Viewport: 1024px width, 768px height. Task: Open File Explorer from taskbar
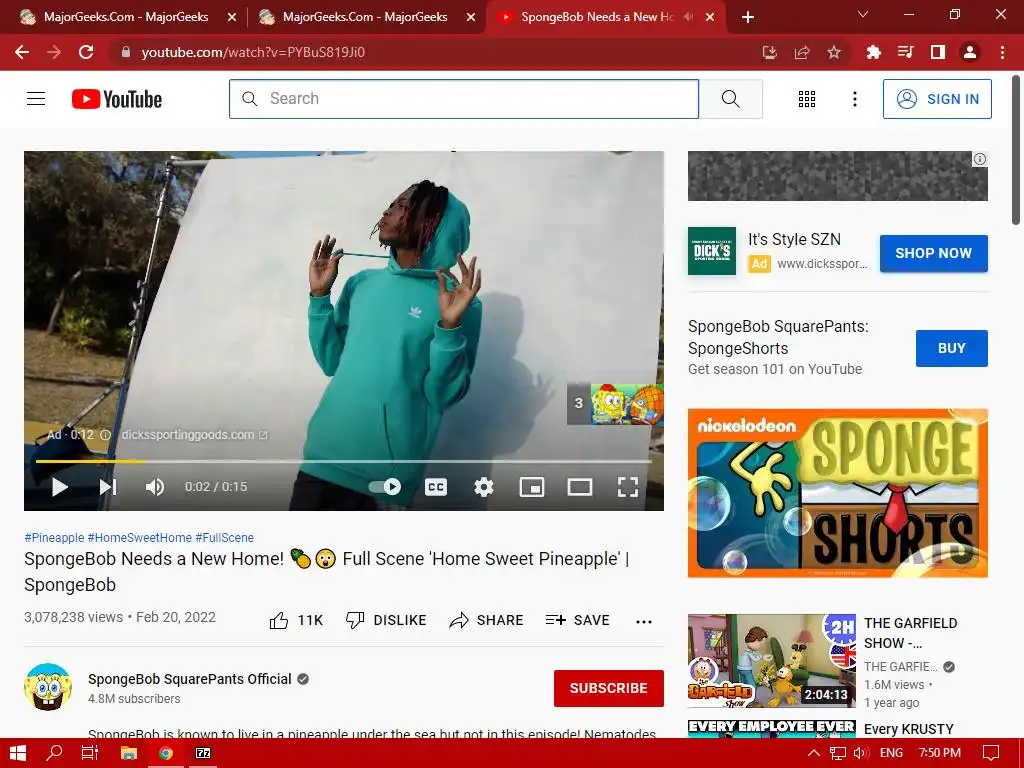(x=129, y=753)
